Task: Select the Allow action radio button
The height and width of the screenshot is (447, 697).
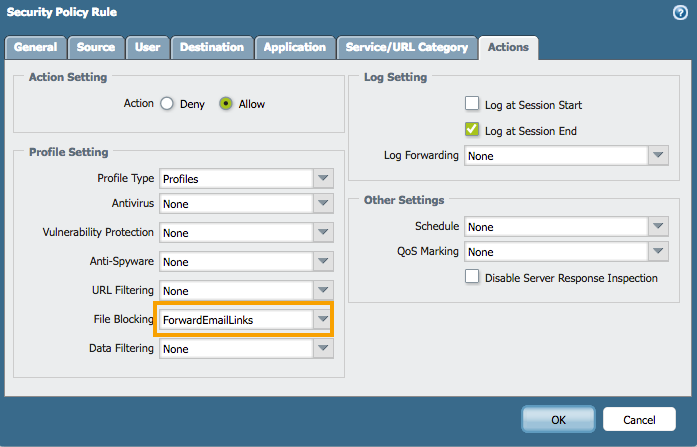Action: coord(226,103)
